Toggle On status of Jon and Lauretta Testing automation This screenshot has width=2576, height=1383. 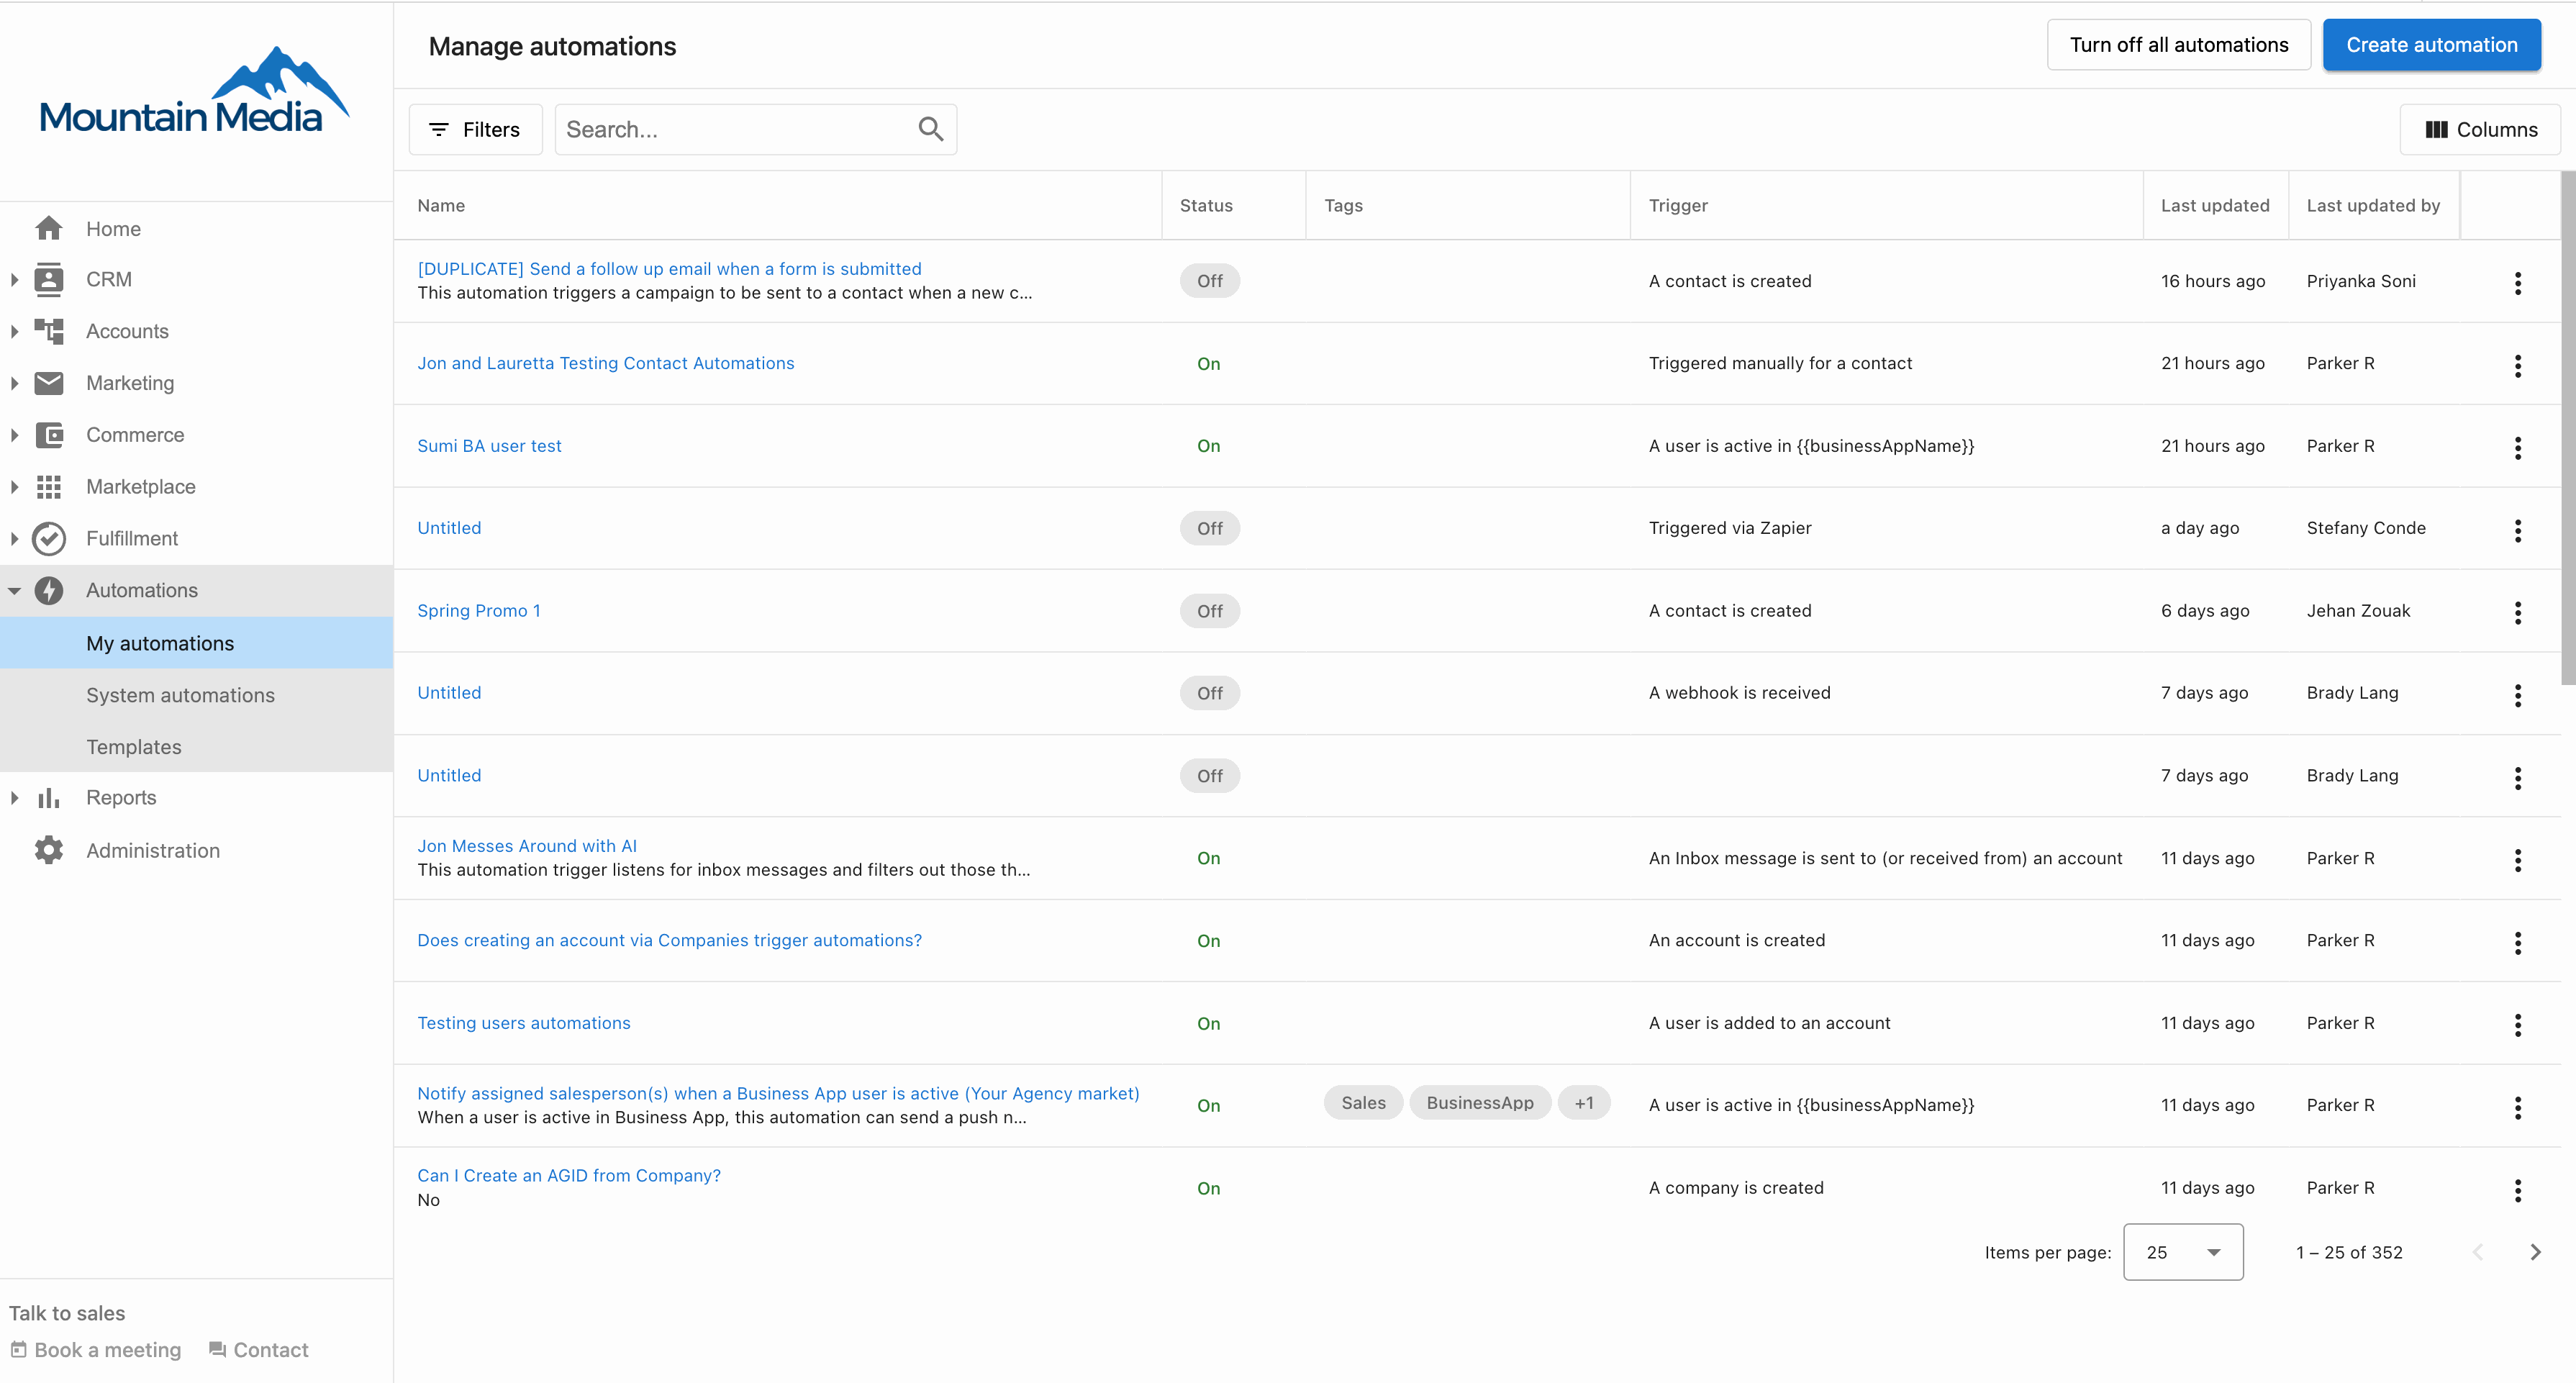point(1208,364)
